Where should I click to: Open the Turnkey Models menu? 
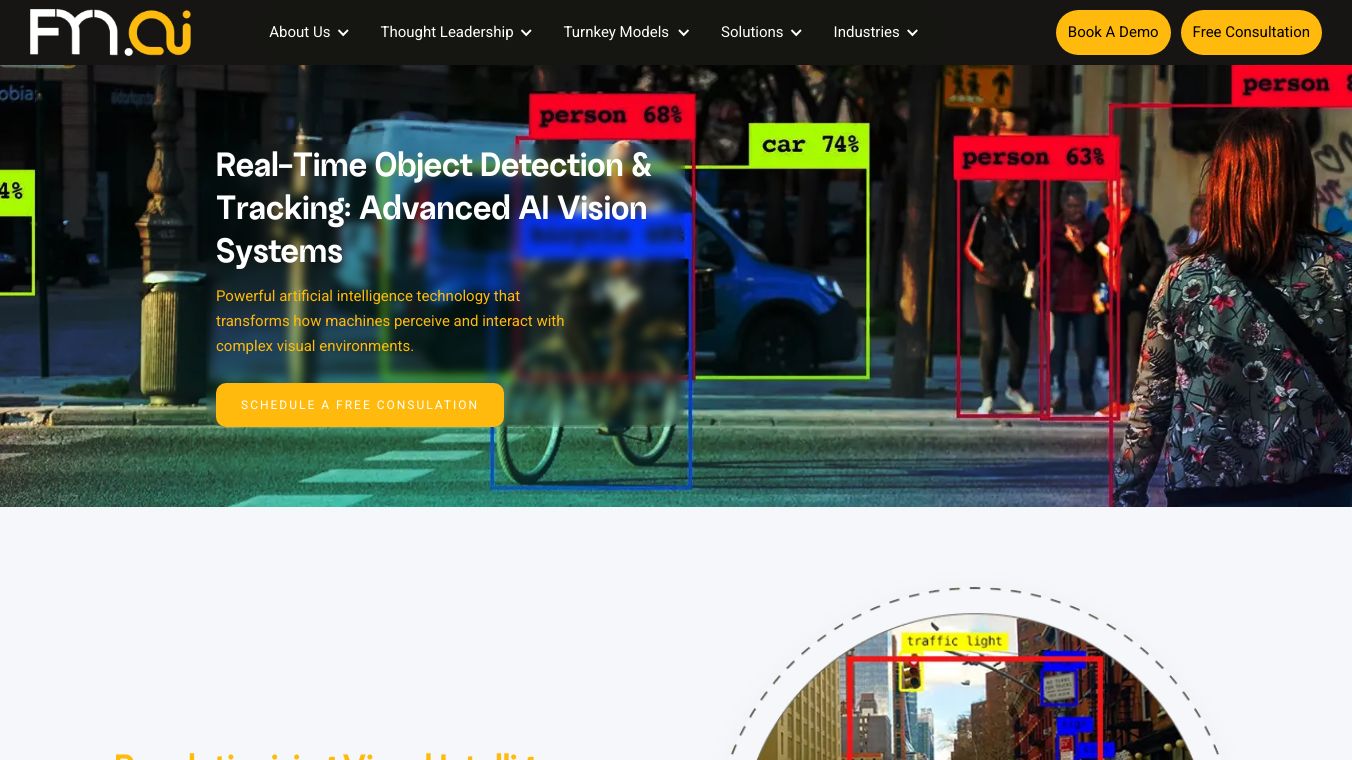pos(616,32)
